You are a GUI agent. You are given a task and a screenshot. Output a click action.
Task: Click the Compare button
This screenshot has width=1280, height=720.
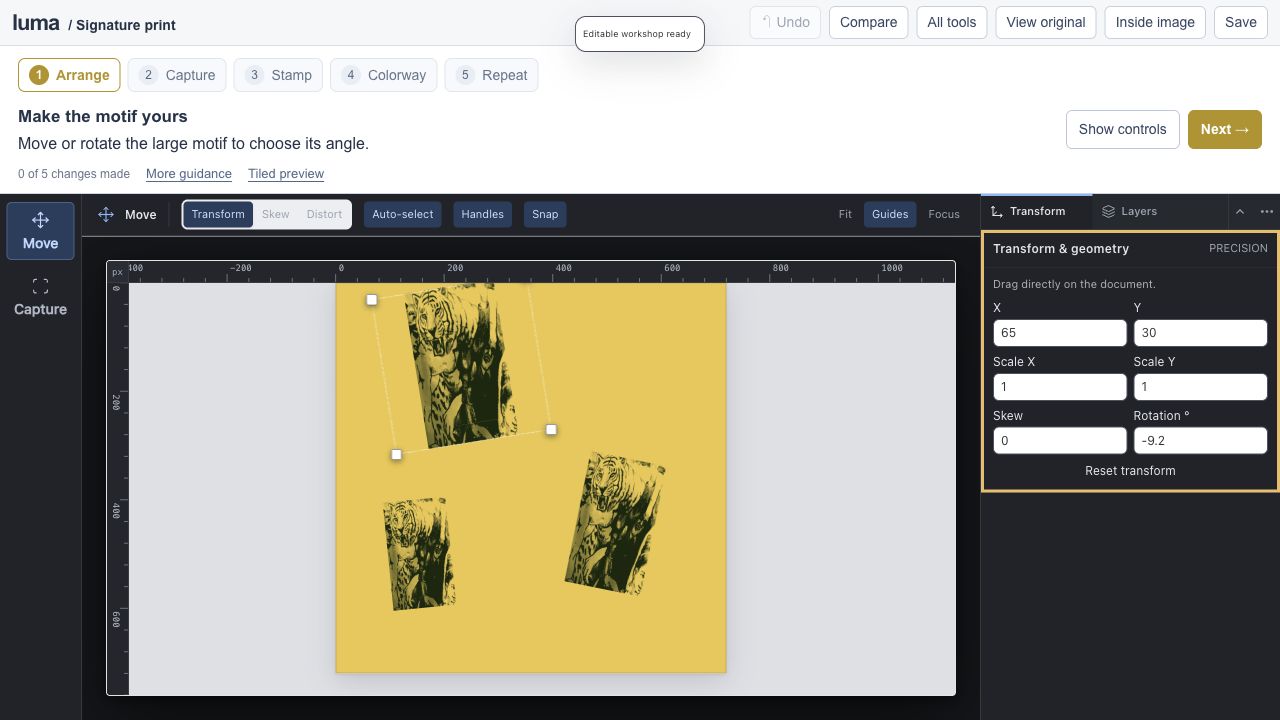tap(868, 22)
